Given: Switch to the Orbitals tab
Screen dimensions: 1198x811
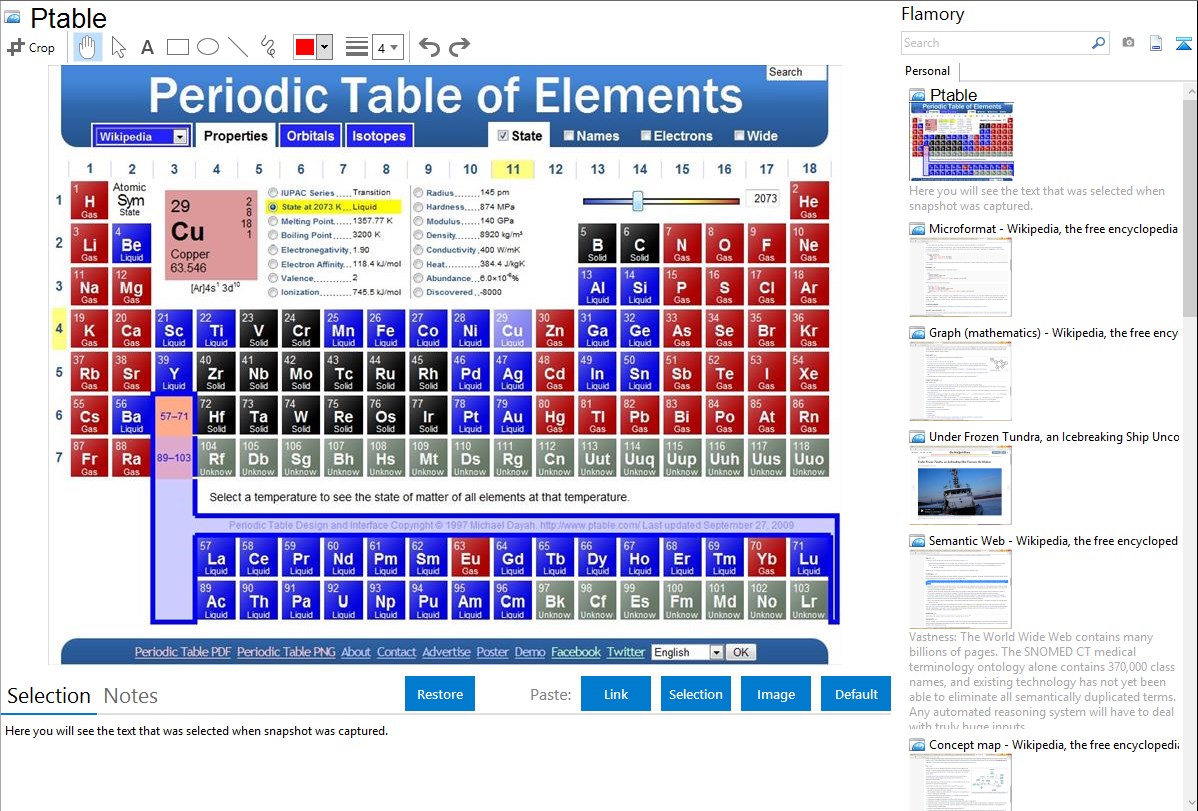Looking at the screenshot, I should pyautogui.click(x=310, y=135).
